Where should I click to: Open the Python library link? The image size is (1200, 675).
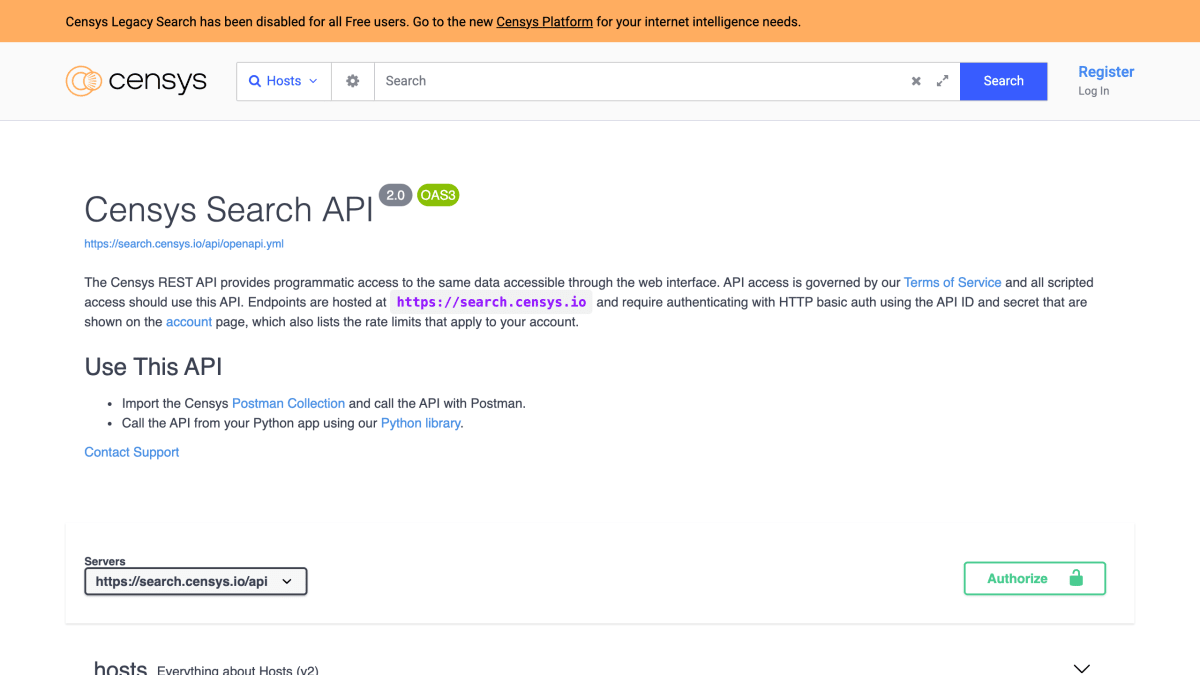421,423
